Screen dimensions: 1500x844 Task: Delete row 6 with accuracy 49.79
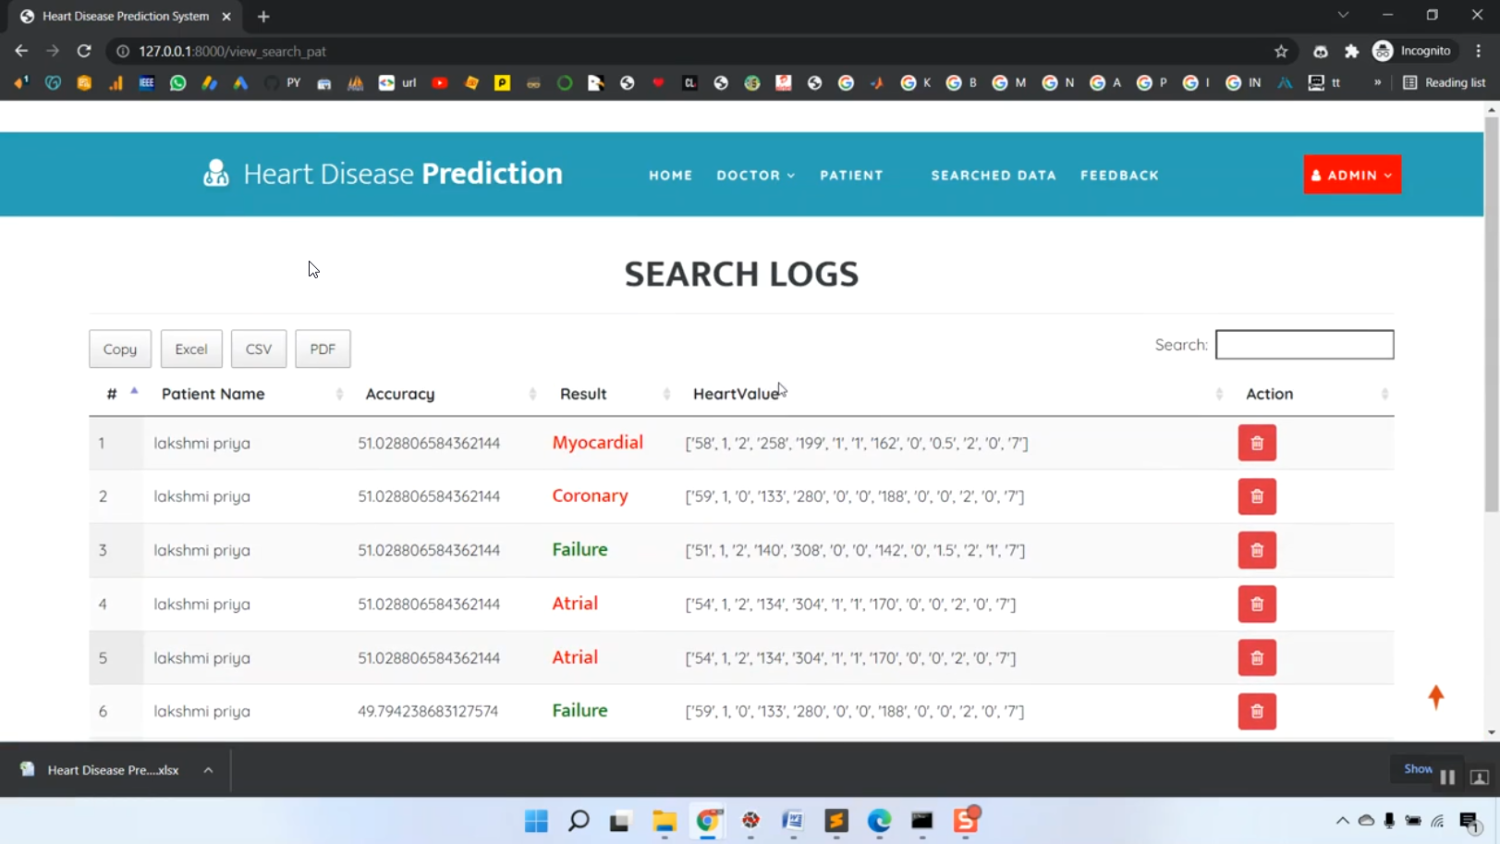pos(1257,711)
